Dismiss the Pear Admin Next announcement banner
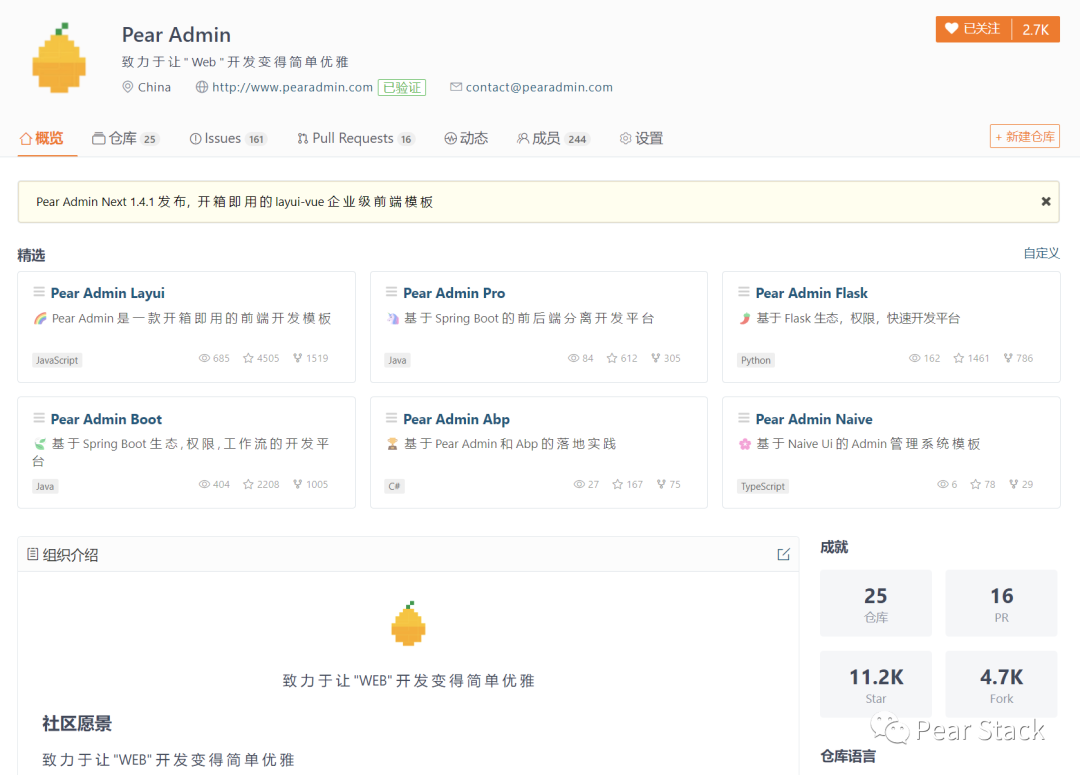Image resolution: width=1080 pixels, height=775 pixels. point(1046,201)
